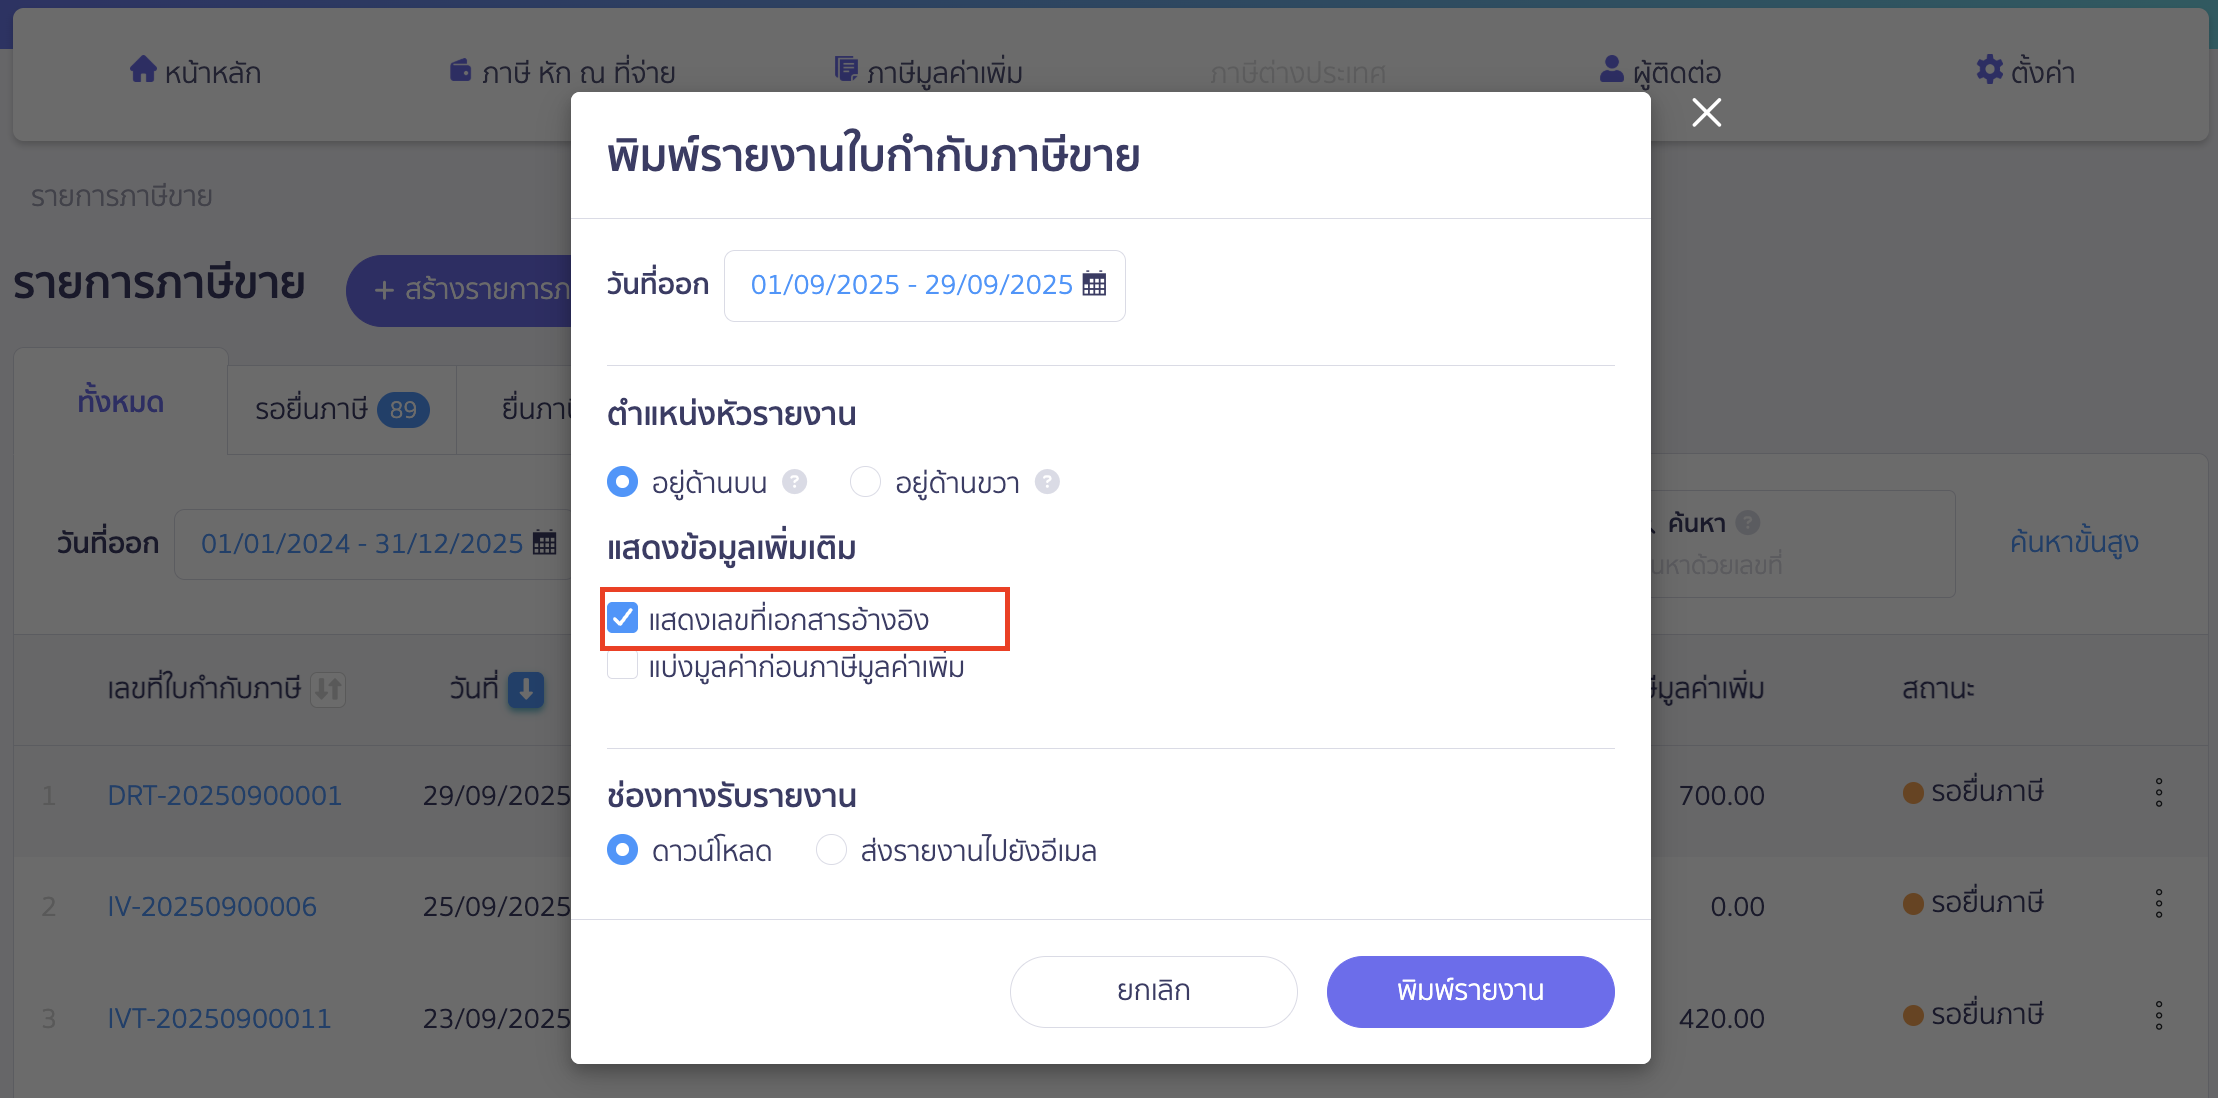The width and height of the screenshot is (2218, 1098).
Task: Select ส่งรายงานไปยังอีเมล delivery option
Action: tap(831, 849)
